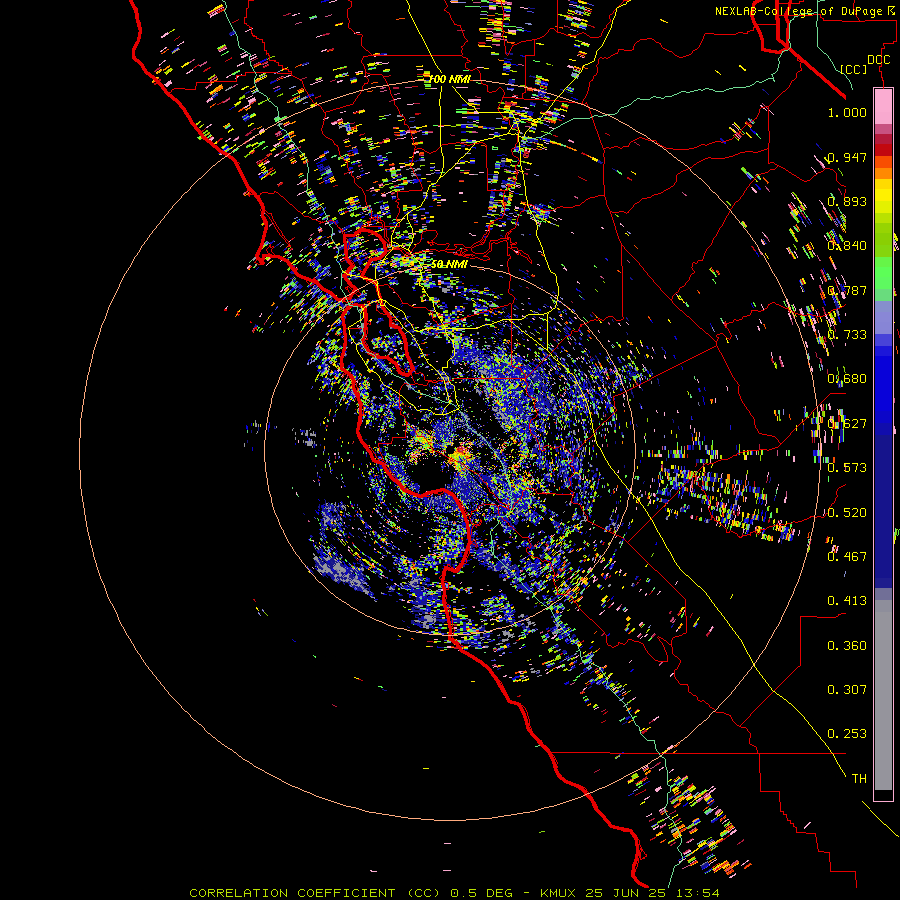Click the 0.360 legend value
The height and width of the screenshot is (900, 900).
click(x=847, y=646)
